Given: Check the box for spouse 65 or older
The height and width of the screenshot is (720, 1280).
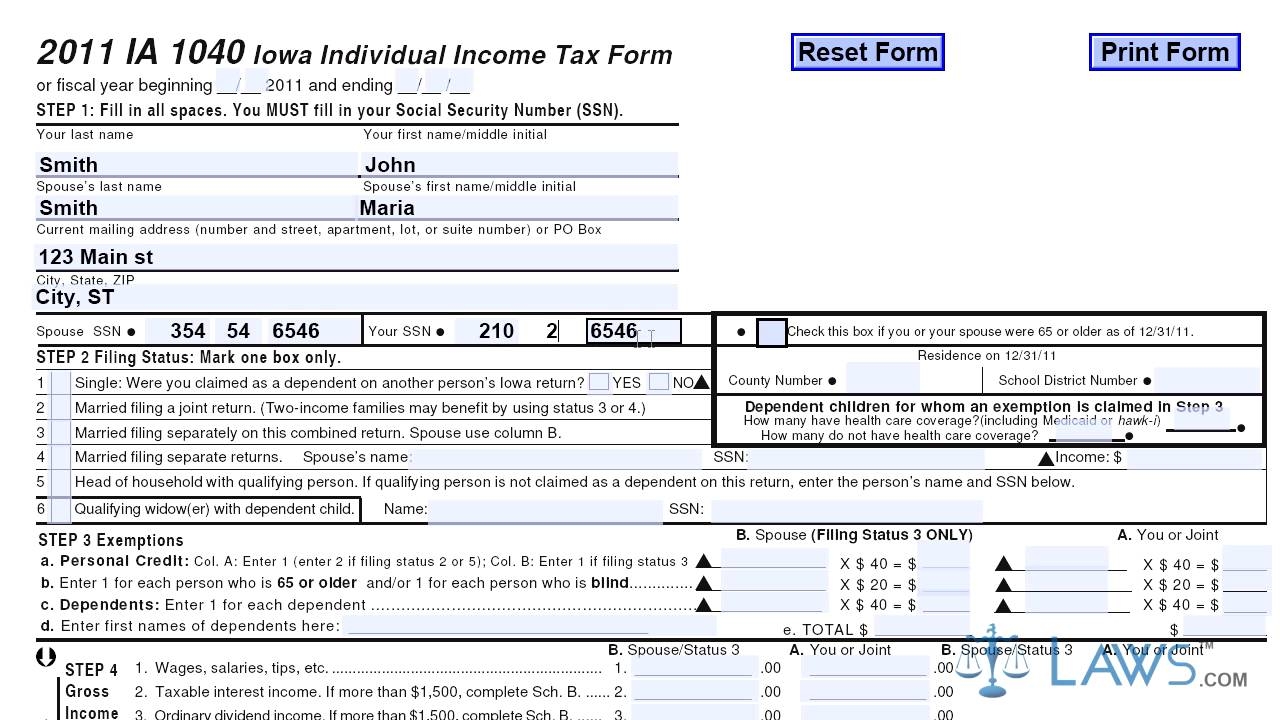Looking at the screenshot, I should [x=771, y=332].
